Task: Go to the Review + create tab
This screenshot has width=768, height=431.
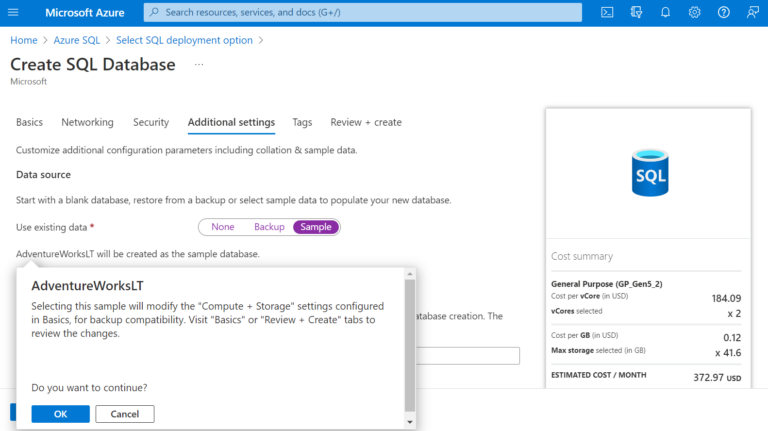Action: (366, 122)
